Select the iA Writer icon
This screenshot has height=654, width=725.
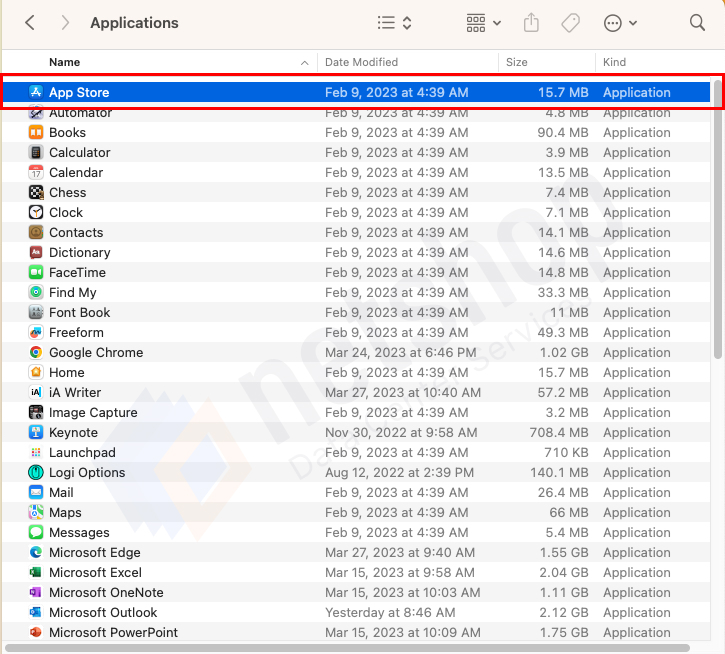36,392
